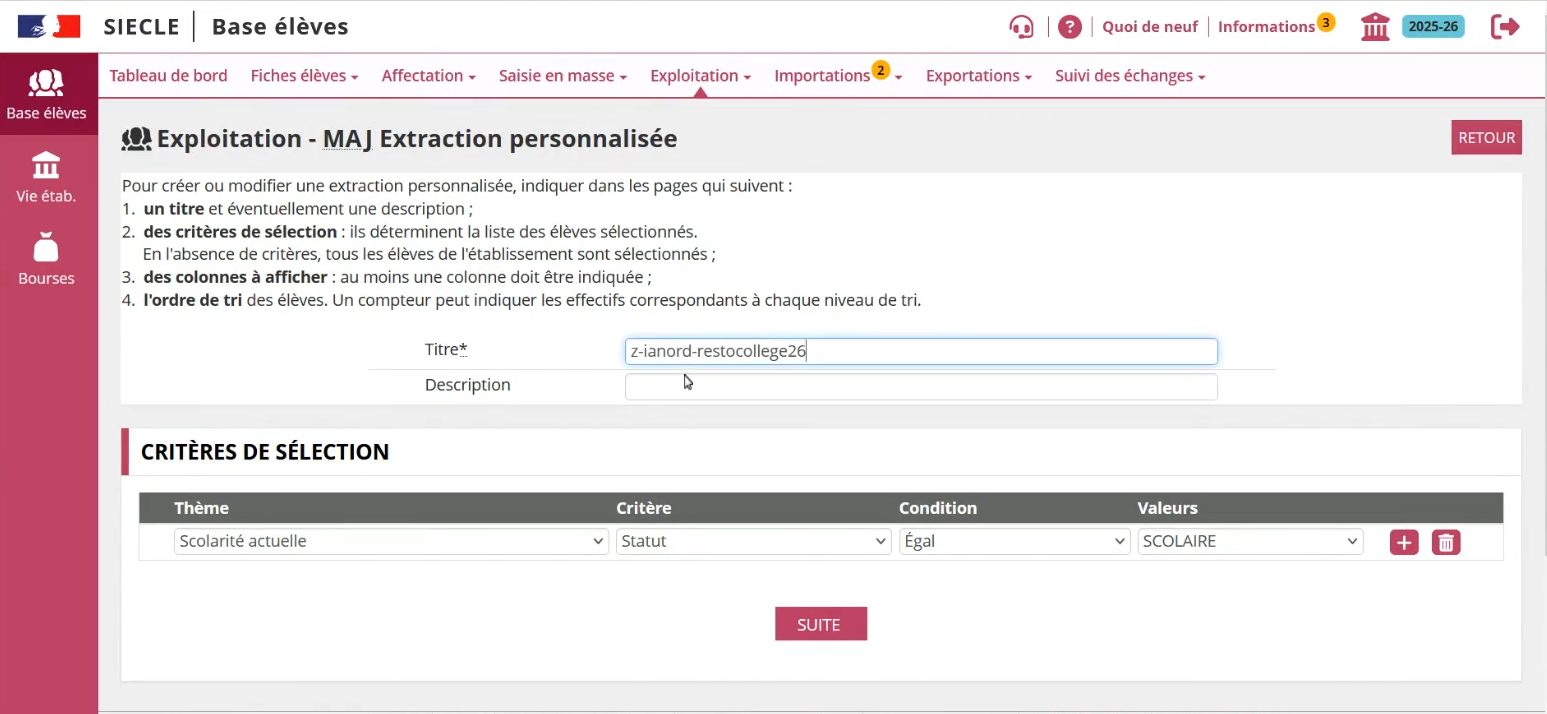Go to Tableau de bord

coord(168,76)
